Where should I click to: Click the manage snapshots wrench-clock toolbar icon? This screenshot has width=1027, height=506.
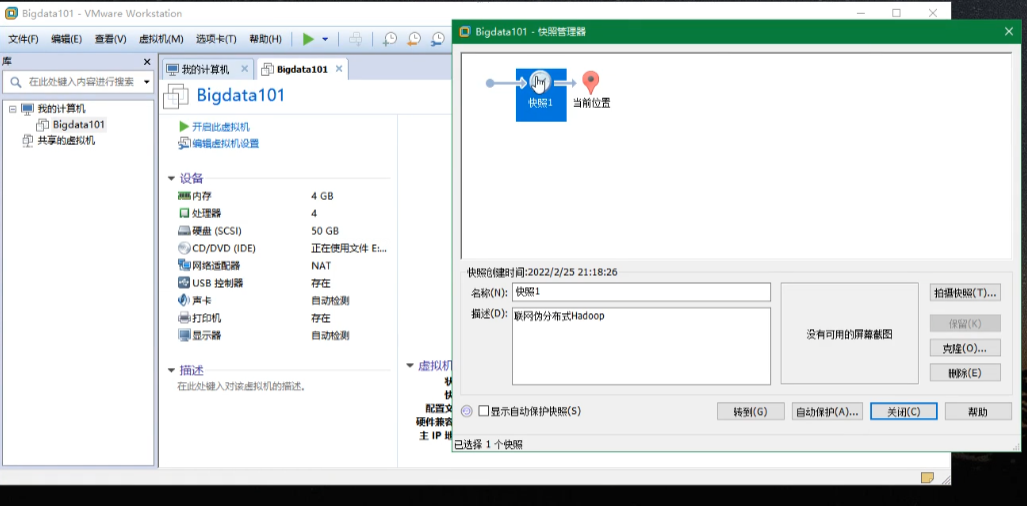(438, 39)
